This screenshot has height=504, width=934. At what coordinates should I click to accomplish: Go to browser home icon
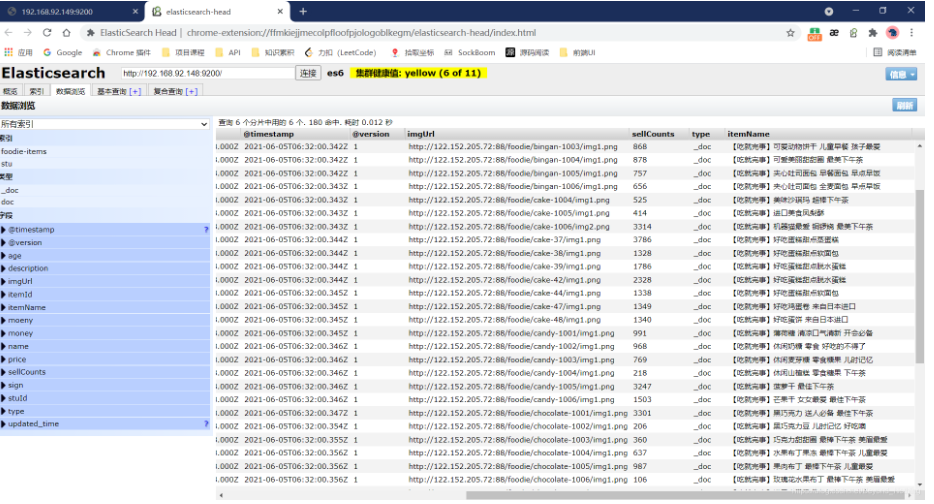click(x=66, y=33)
